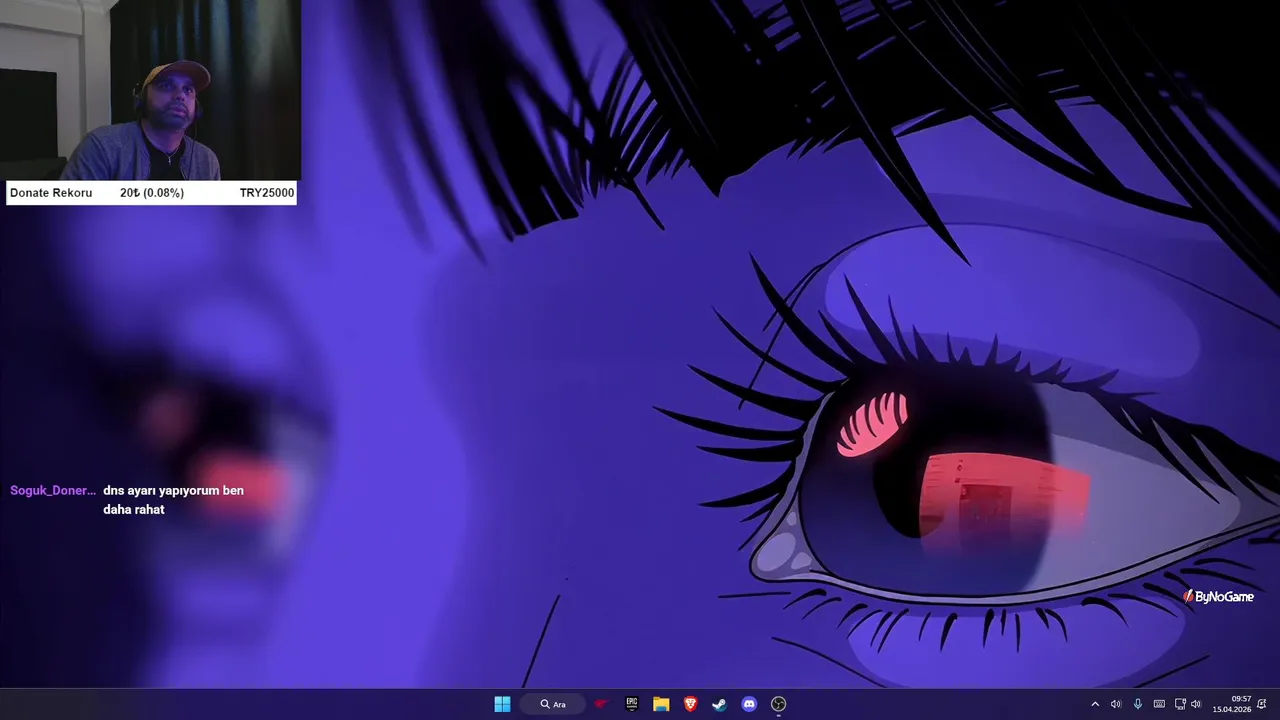Open the Windows Start menu
1280x720 pixels.
coord(502,704)
